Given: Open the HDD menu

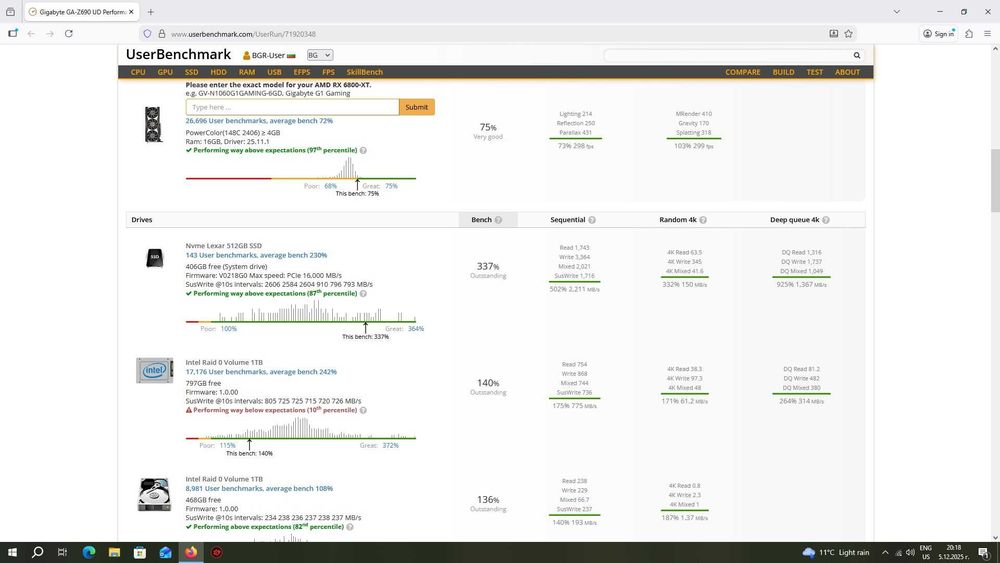Looking at the screenshot, I should click(219, 72).
